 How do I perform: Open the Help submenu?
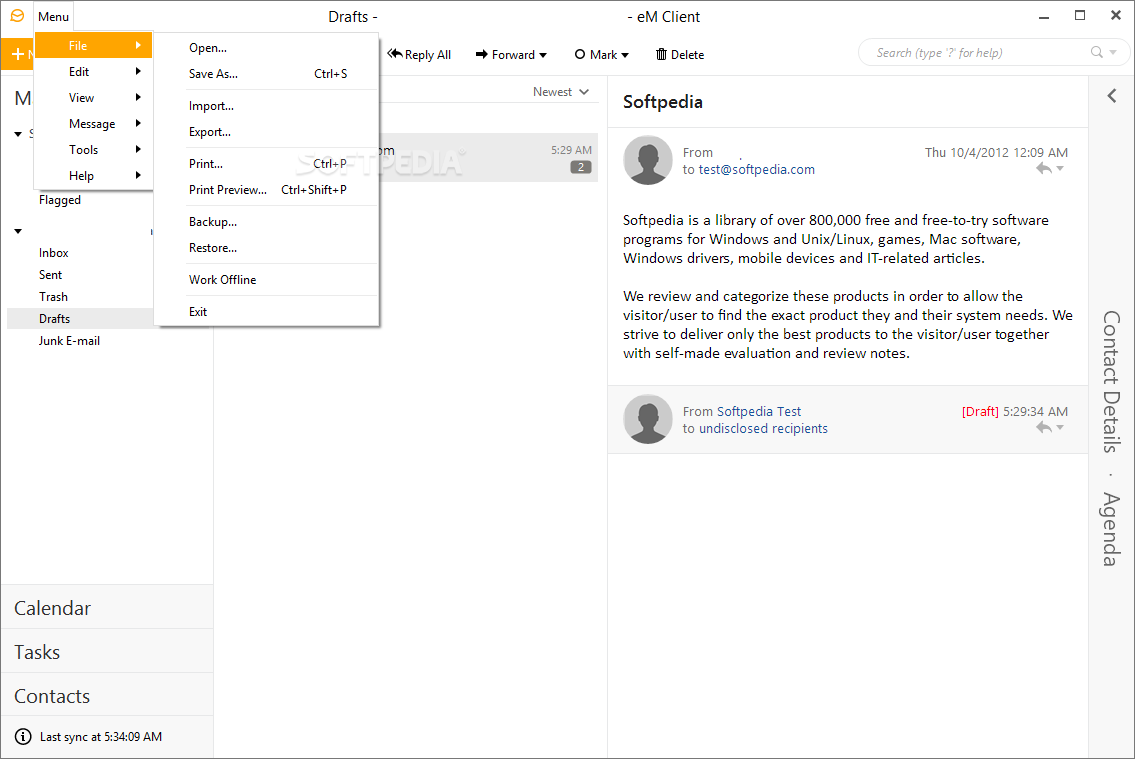[93, 176]
